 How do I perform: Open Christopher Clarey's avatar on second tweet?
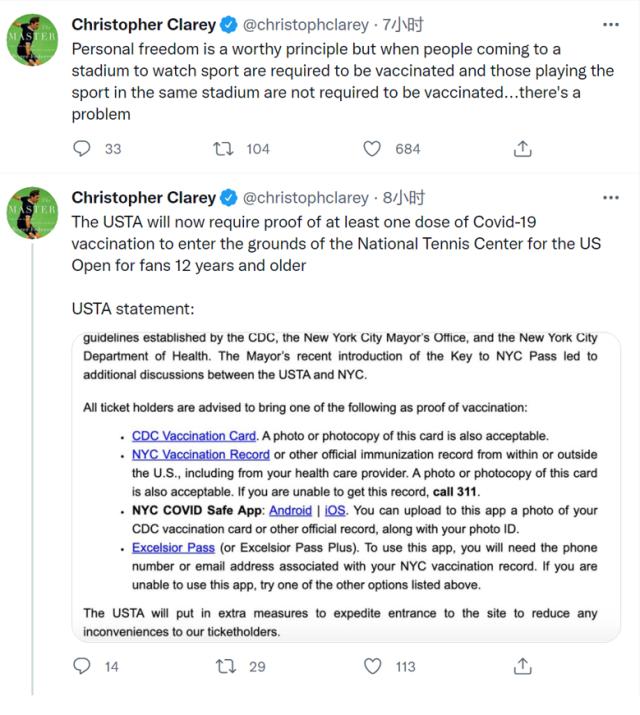click(33, 212)
